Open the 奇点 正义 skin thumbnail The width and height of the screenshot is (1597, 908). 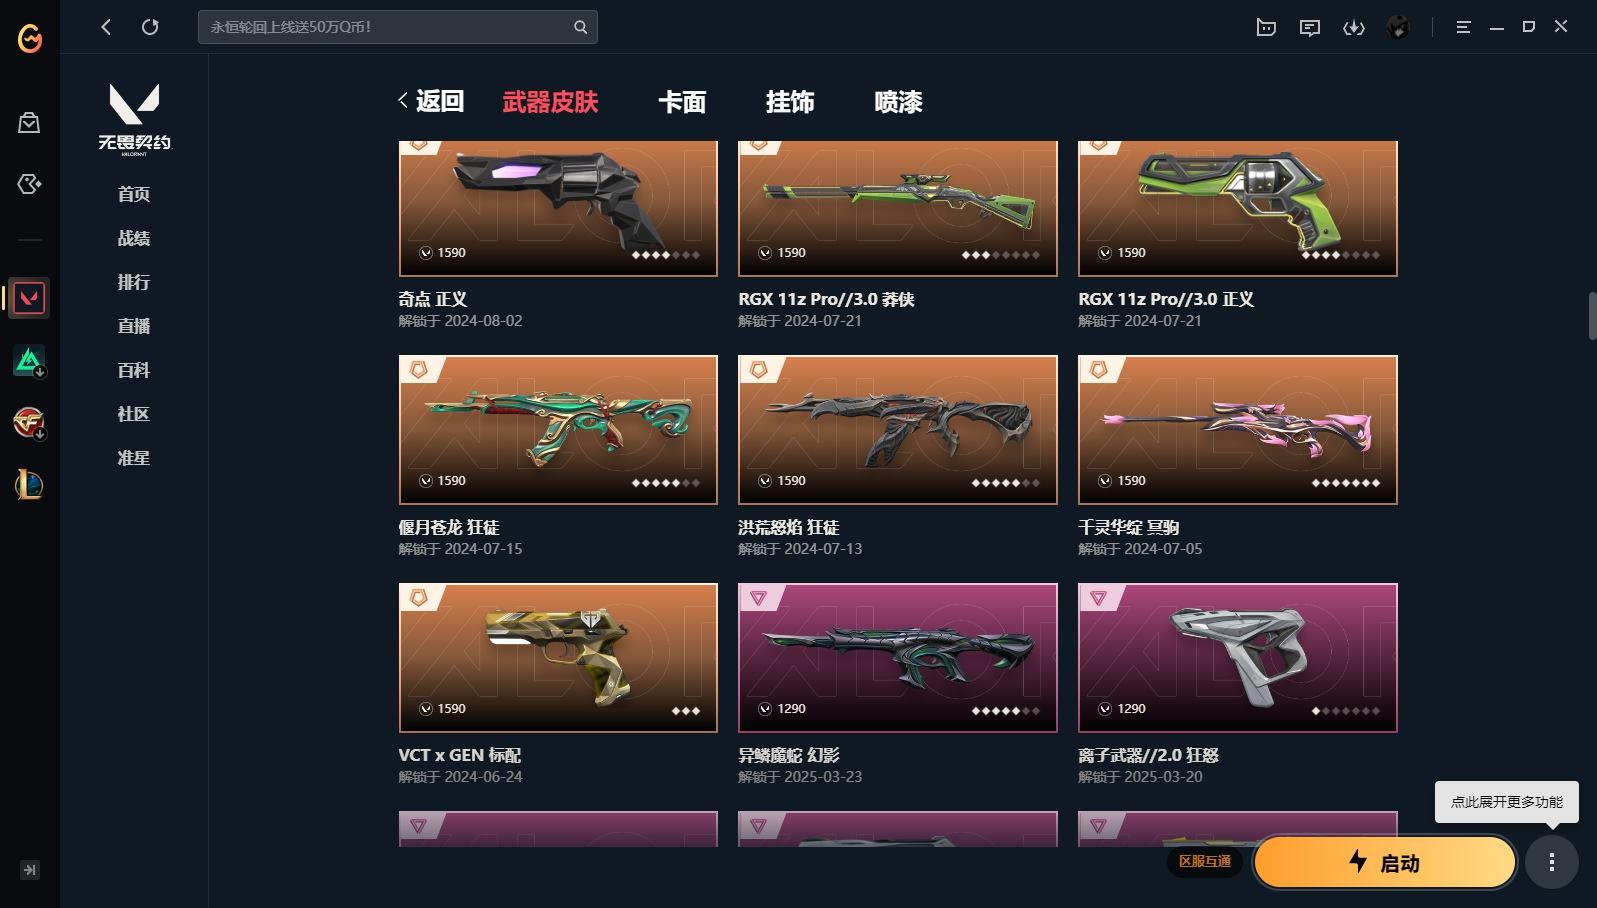(558, 209)
